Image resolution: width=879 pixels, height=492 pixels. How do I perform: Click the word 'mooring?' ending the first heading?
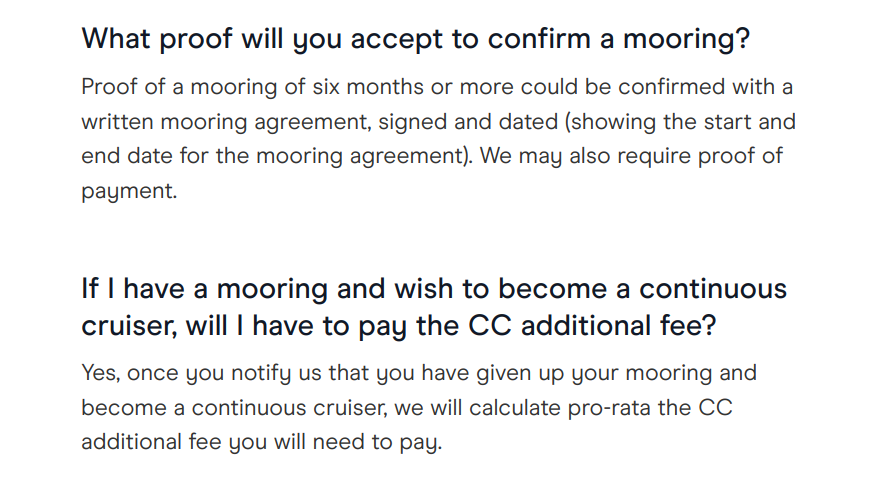coord(686,40)
